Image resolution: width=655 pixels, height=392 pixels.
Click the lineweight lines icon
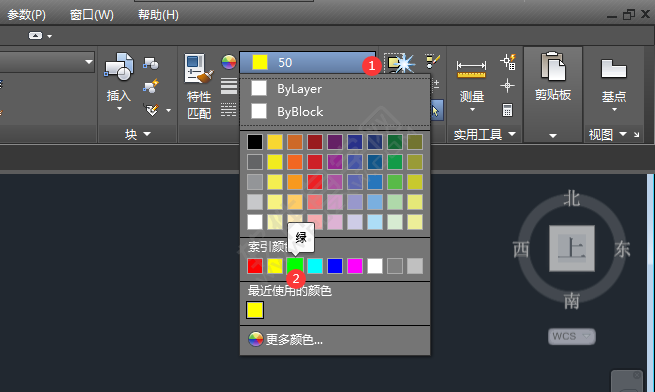[x=228, y=86]
